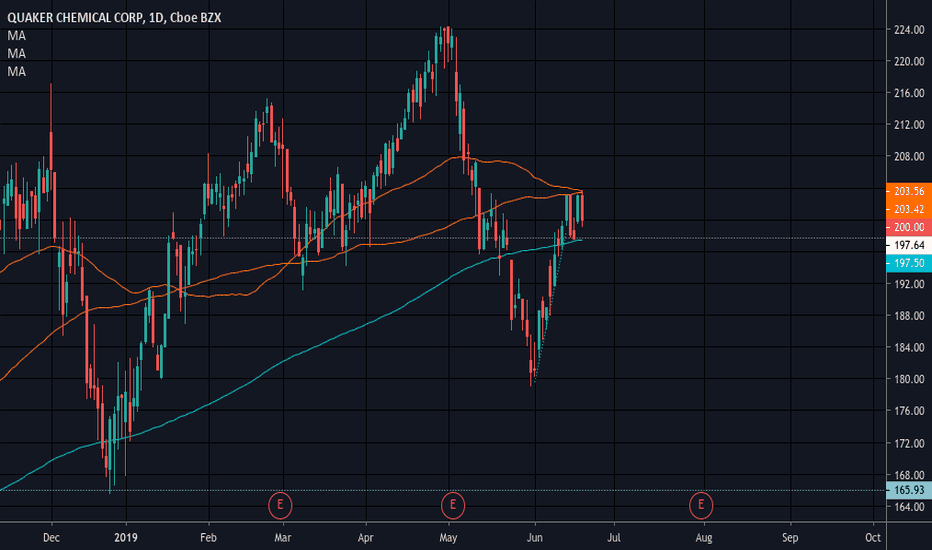Click the Feb date axis label
This screenshot has width=932, height=550.
click(x=208, y=538)
